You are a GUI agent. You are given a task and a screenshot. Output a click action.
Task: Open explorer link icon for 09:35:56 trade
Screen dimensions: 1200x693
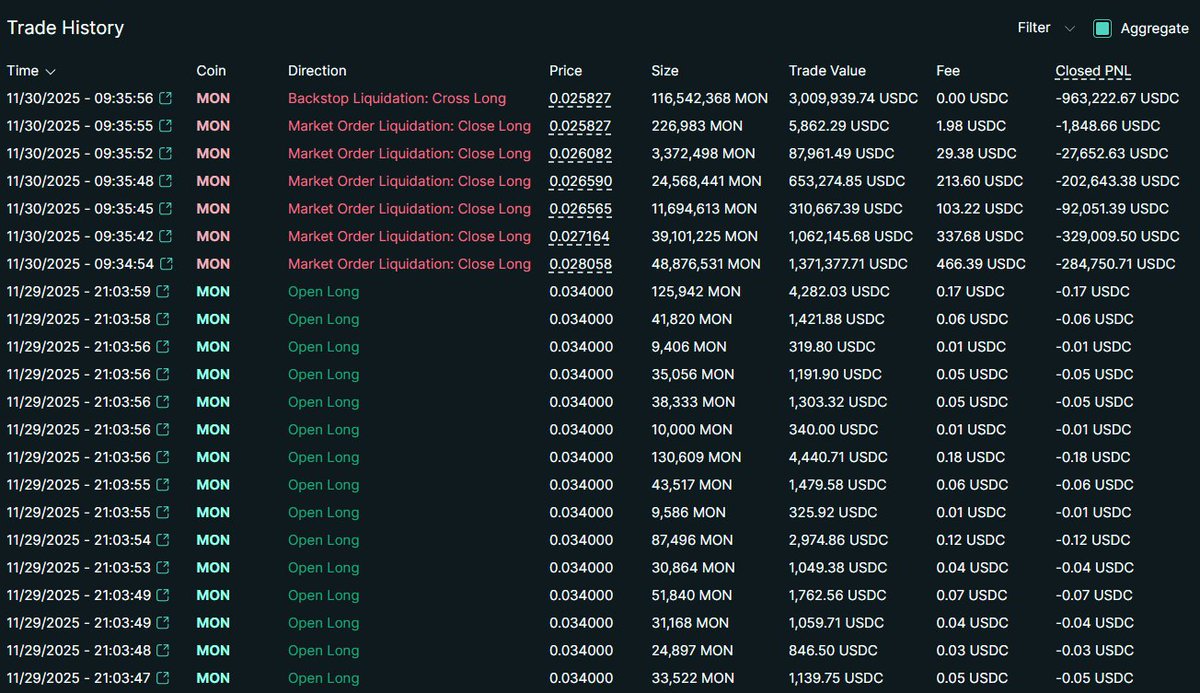[x=166, y=98]
